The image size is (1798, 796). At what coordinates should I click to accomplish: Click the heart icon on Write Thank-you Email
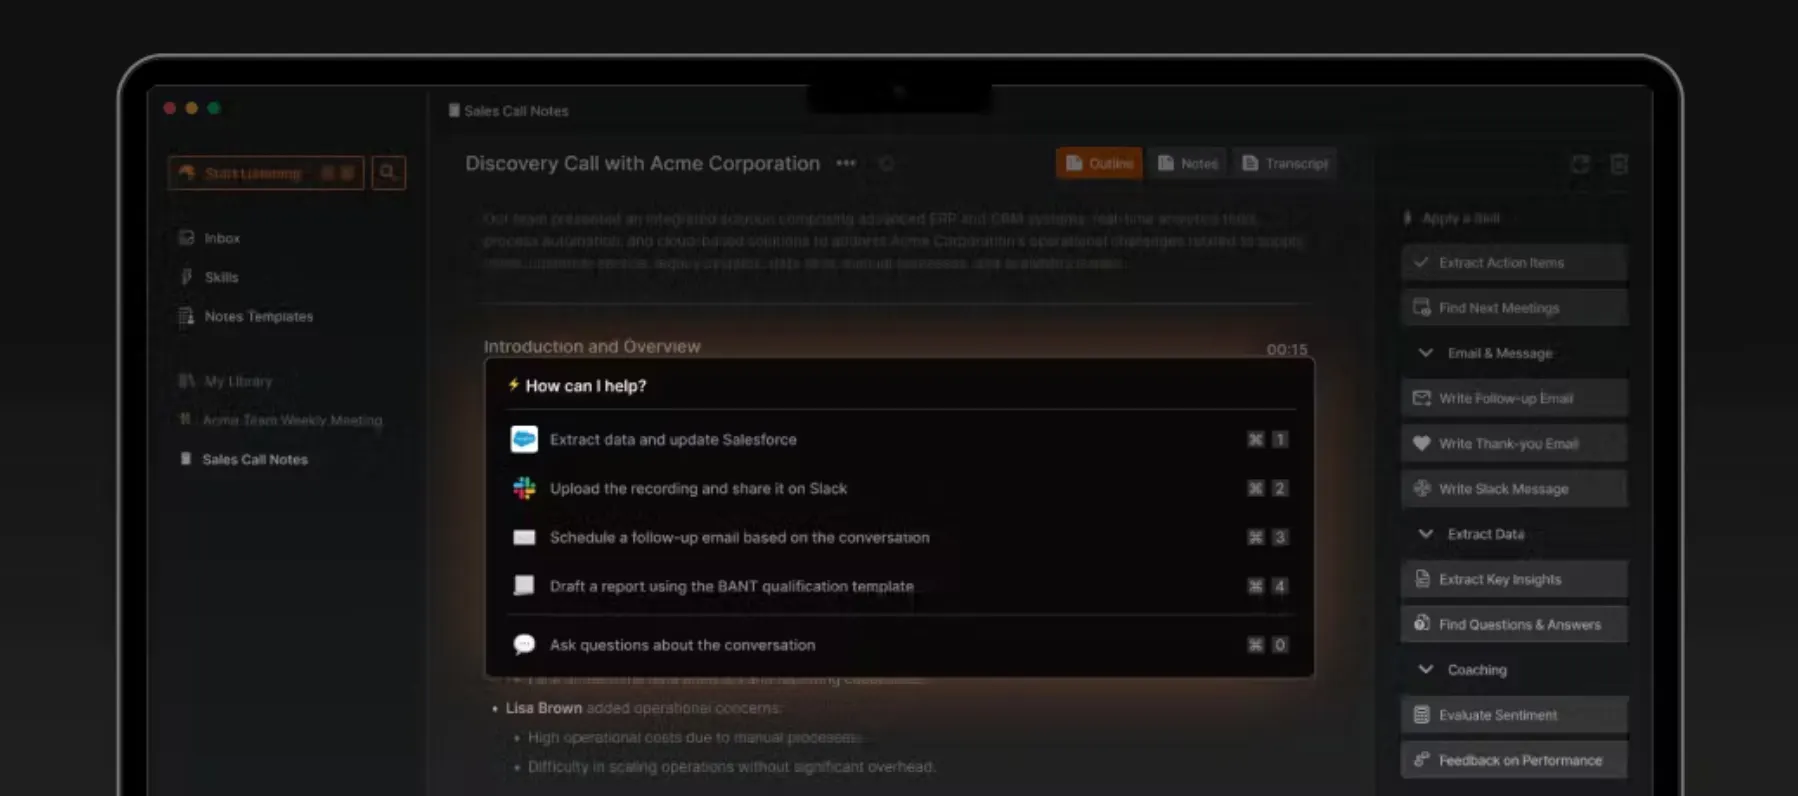coord(1421,443)
